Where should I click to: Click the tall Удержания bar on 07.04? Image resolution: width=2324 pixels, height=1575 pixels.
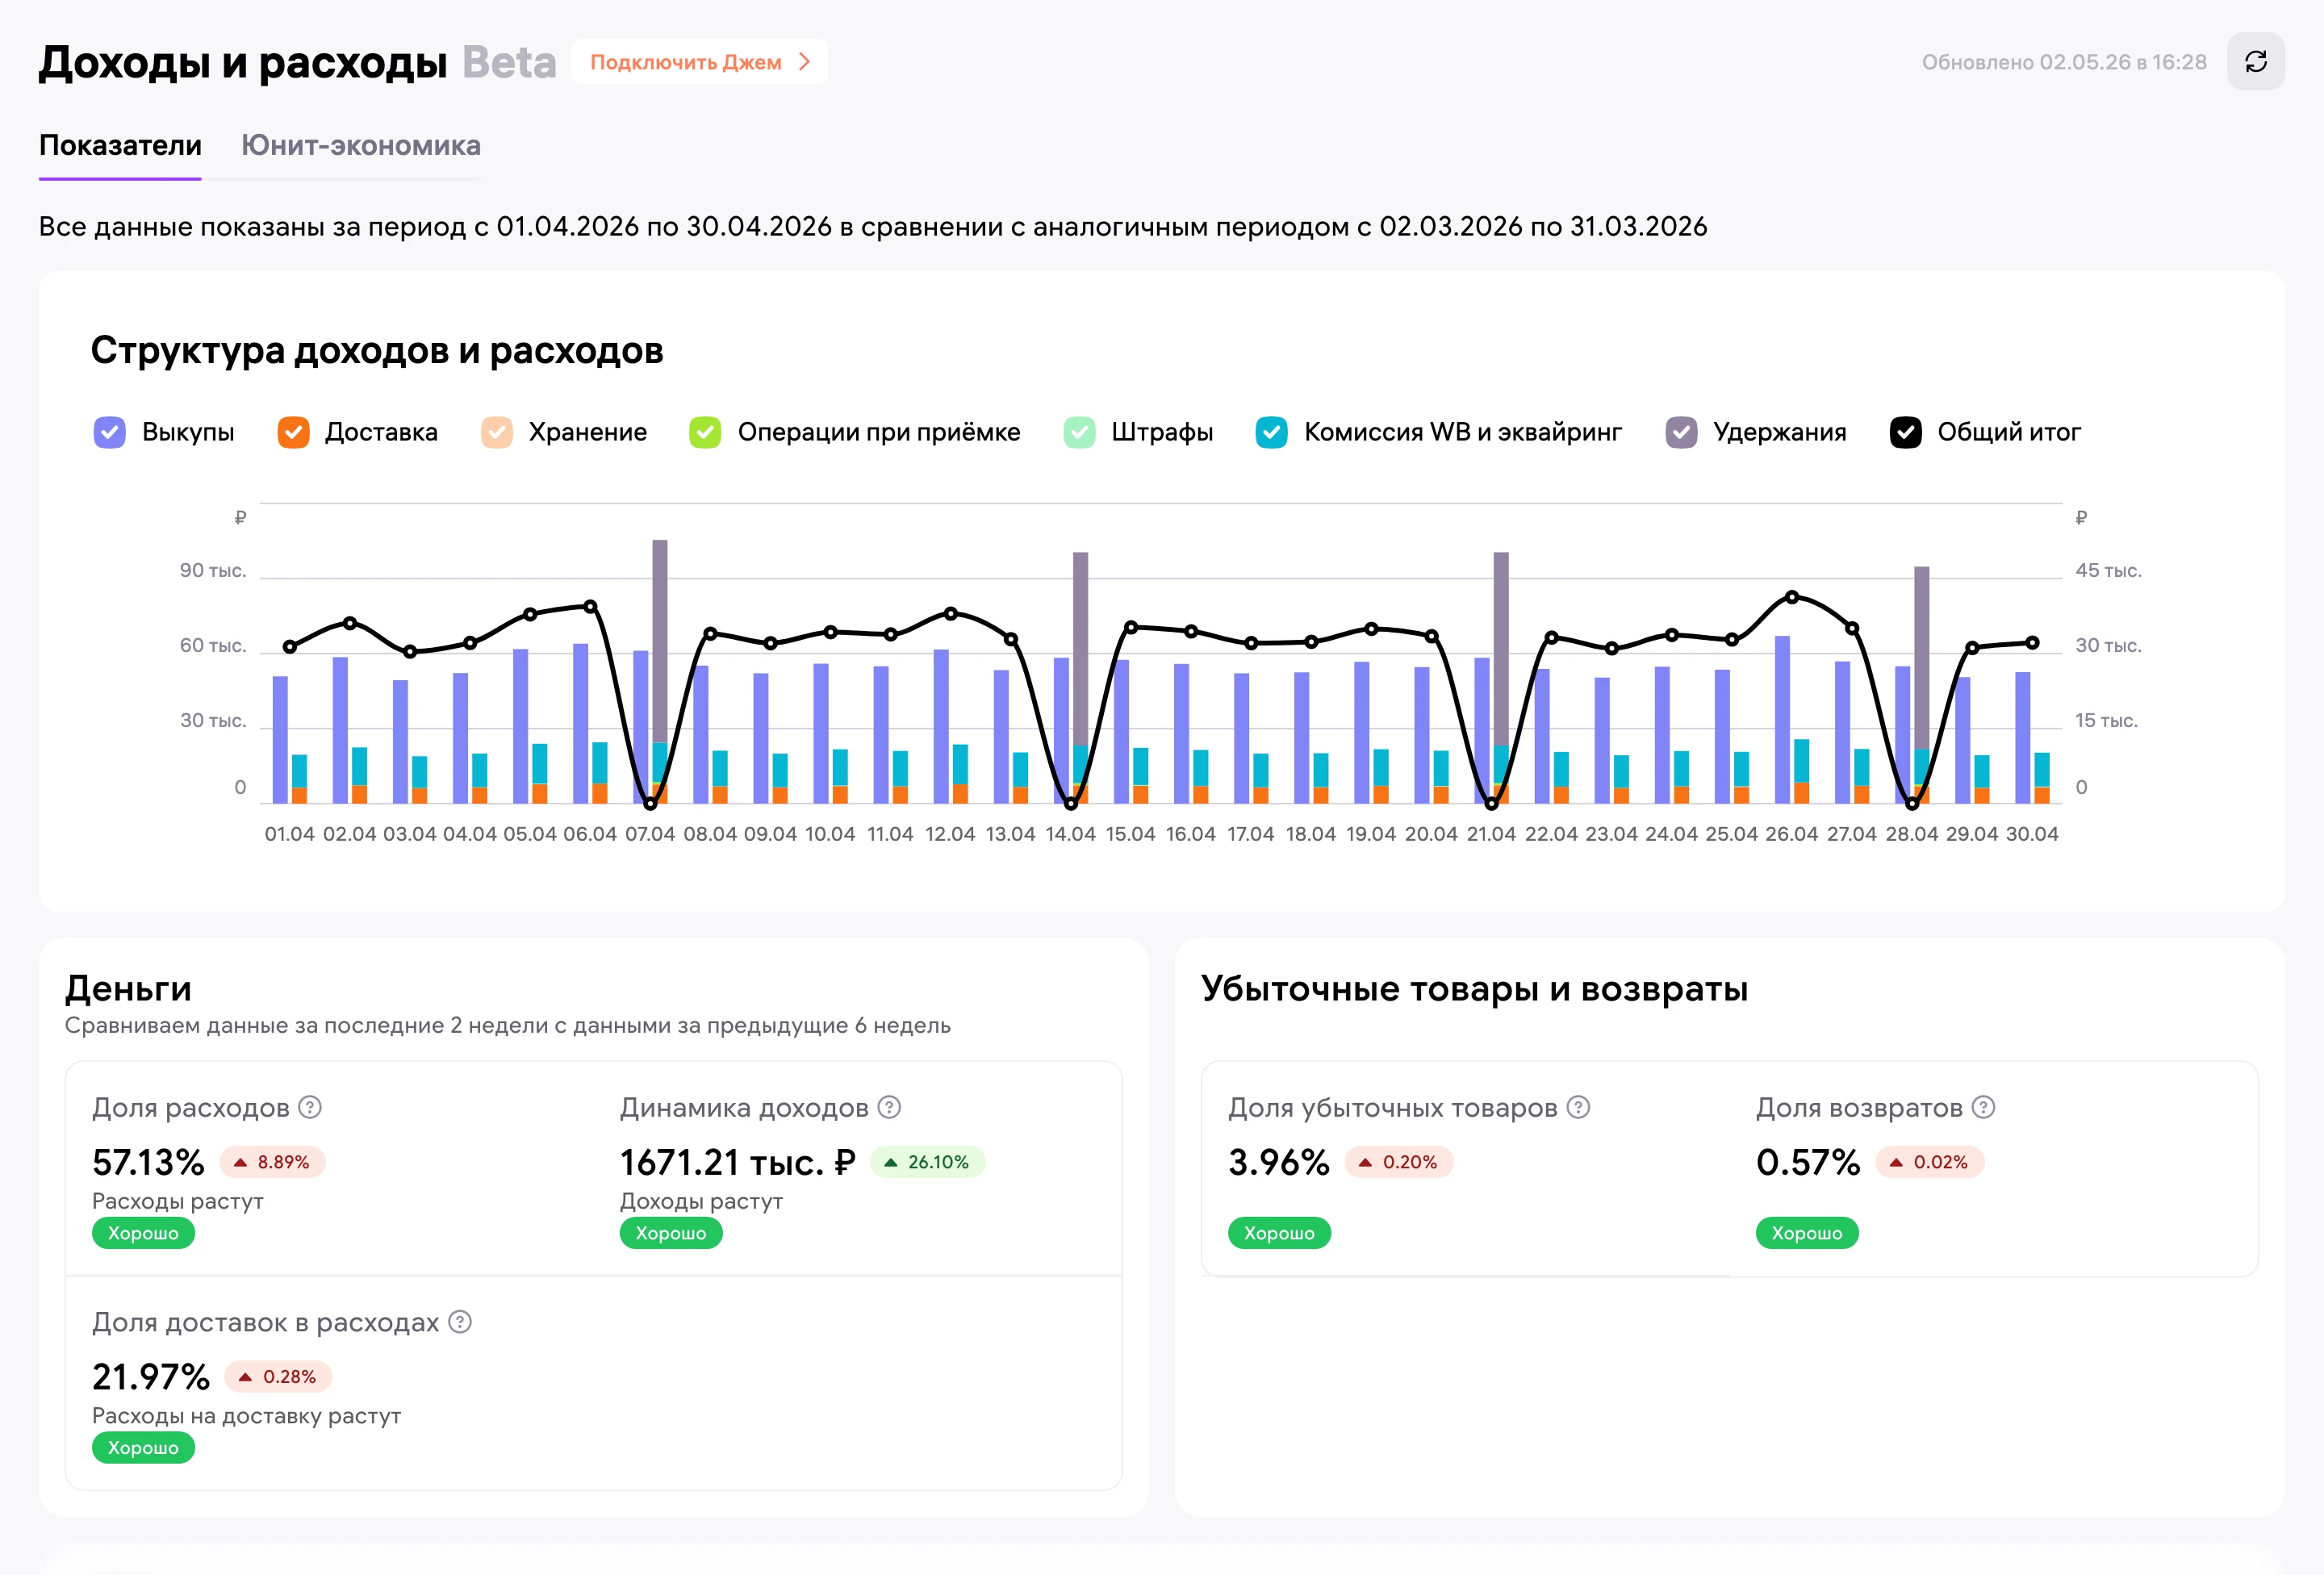click(660, 640)
